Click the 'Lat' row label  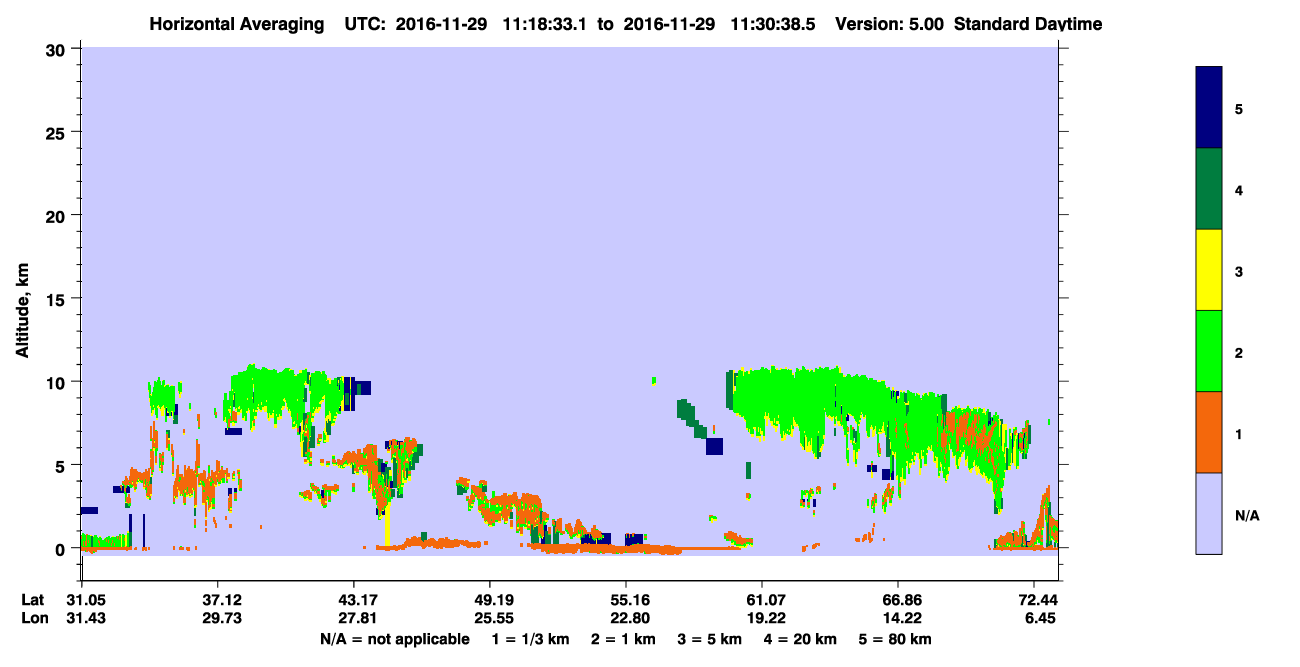(x=32, y=600)
